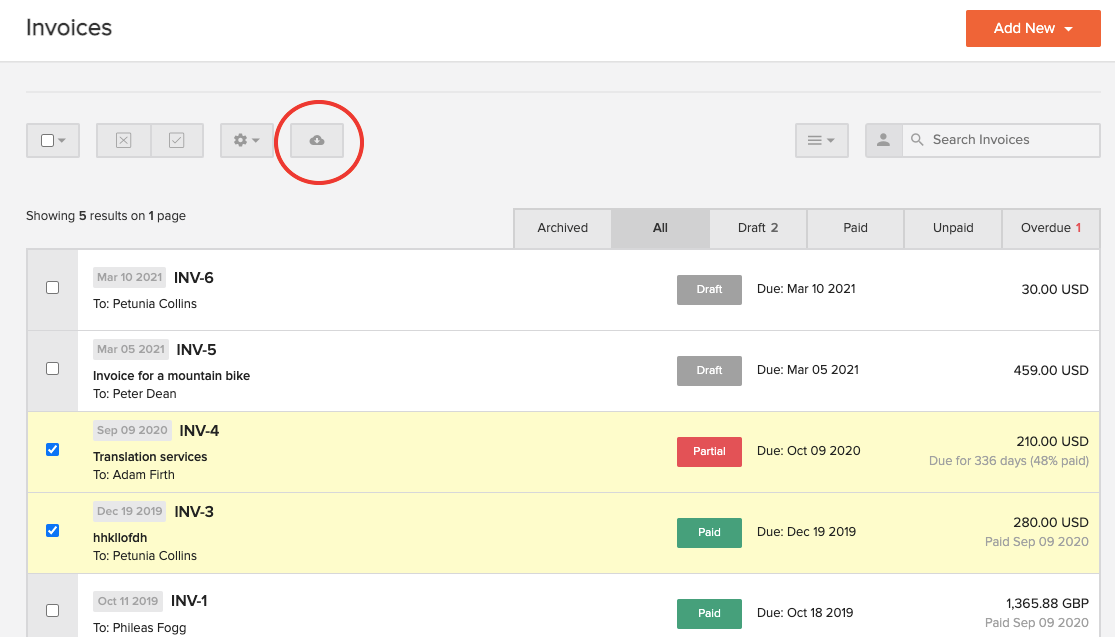Click 'To: Adam Firth' recipient
The image size is (1115, 637).
134,475
